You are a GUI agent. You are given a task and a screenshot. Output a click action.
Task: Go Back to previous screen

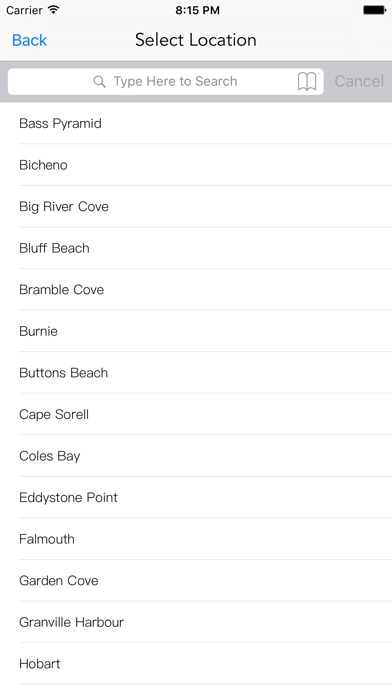[29, 40]
